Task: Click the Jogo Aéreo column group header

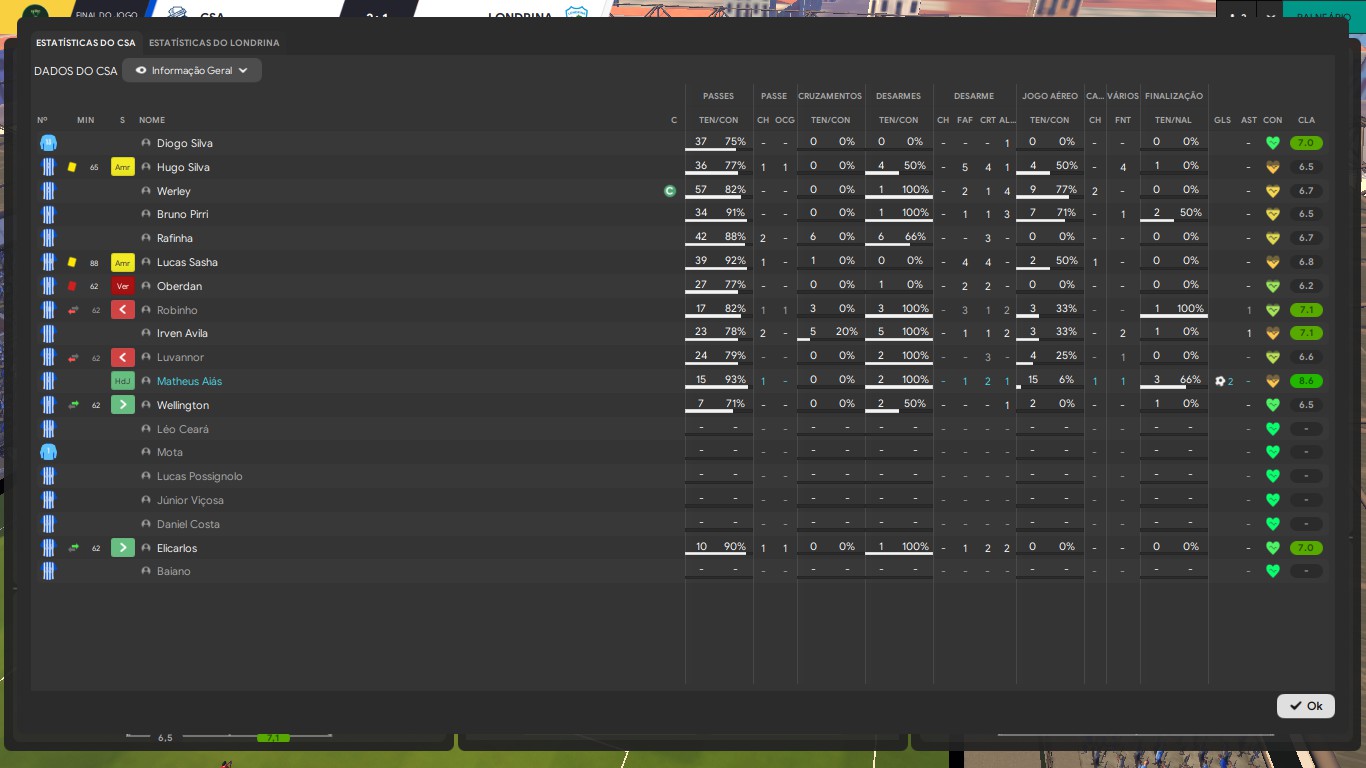Action: (x=1050, y=96)
